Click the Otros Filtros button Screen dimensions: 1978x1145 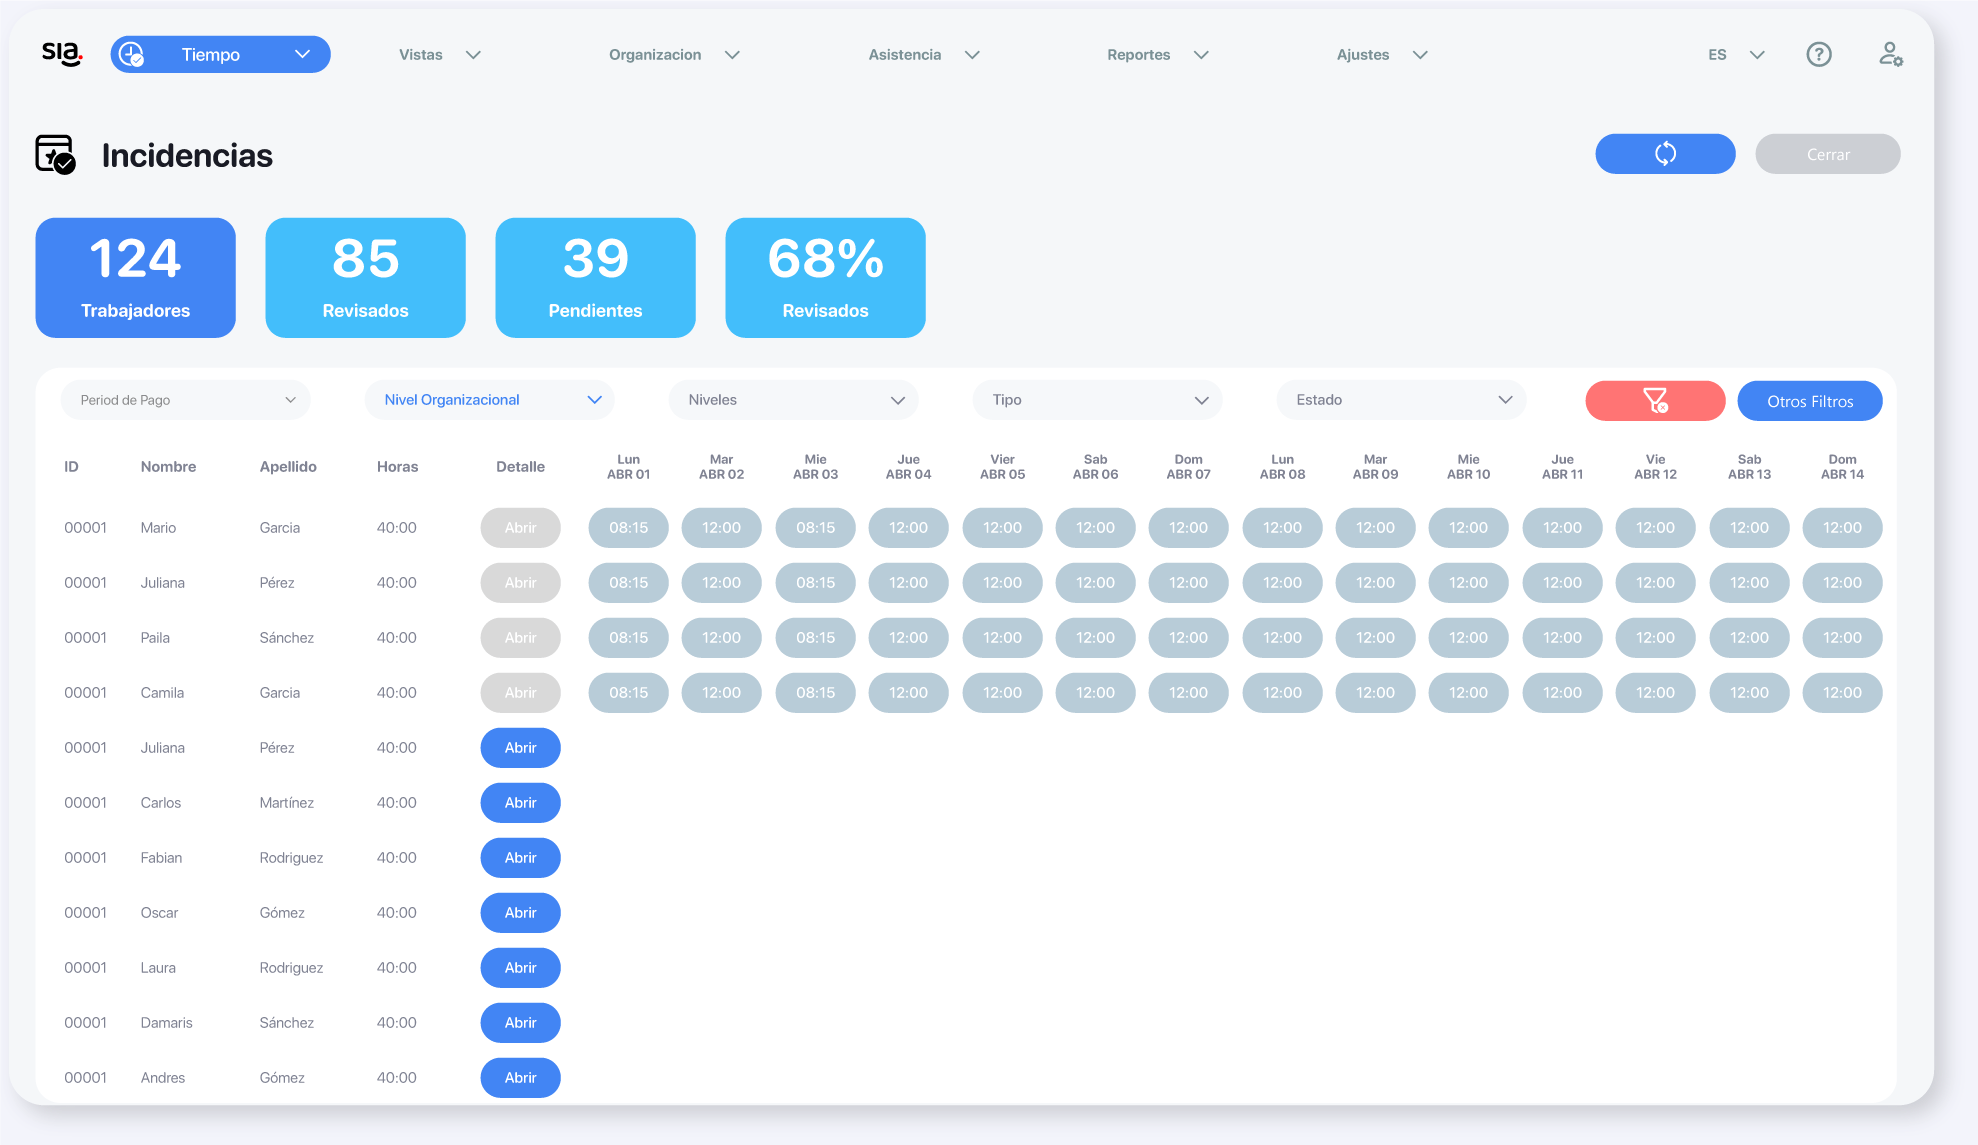click(1809, 401)
